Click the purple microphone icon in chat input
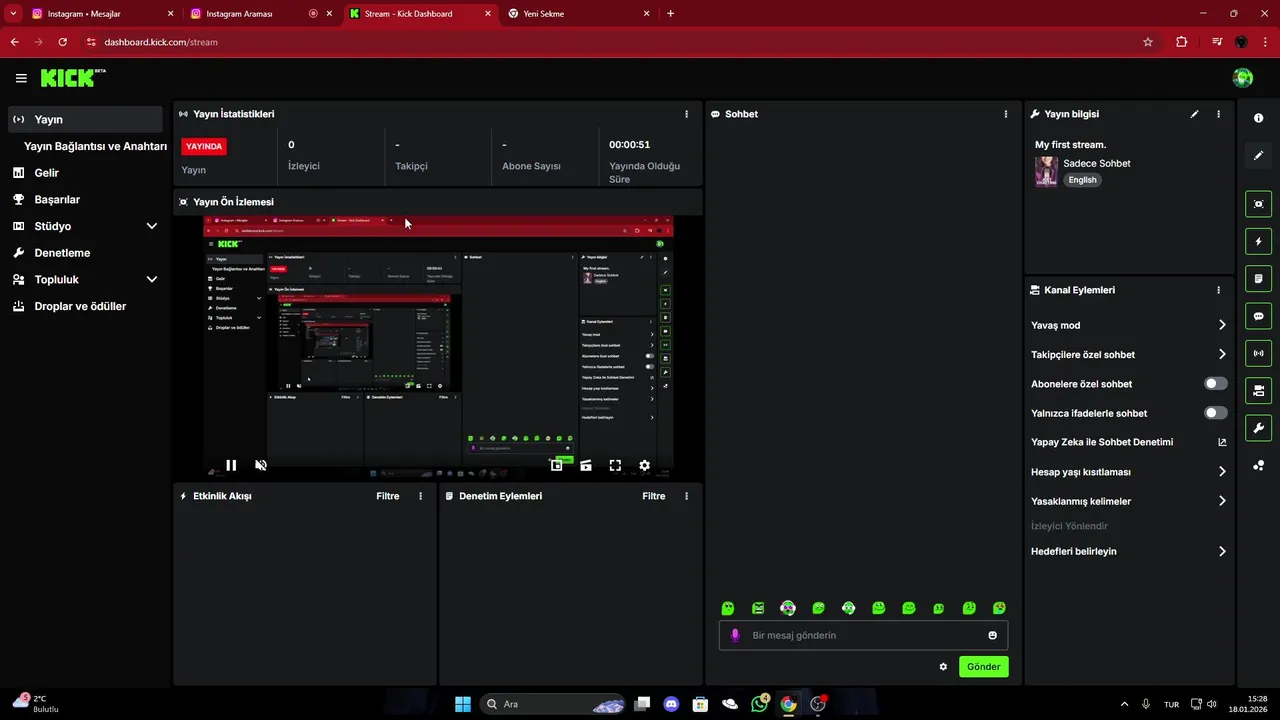 [736, 635]
